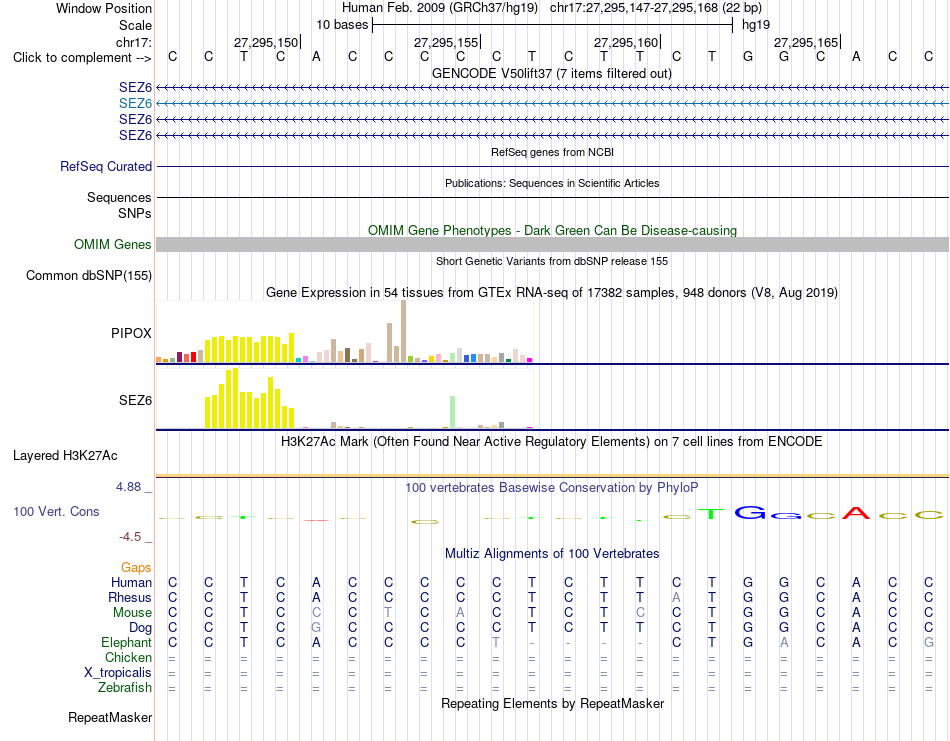The width and height of the screenshot is (950, 741).
Task: Select the Zebrafish alignment row label
Action: (x=124, y=688)
